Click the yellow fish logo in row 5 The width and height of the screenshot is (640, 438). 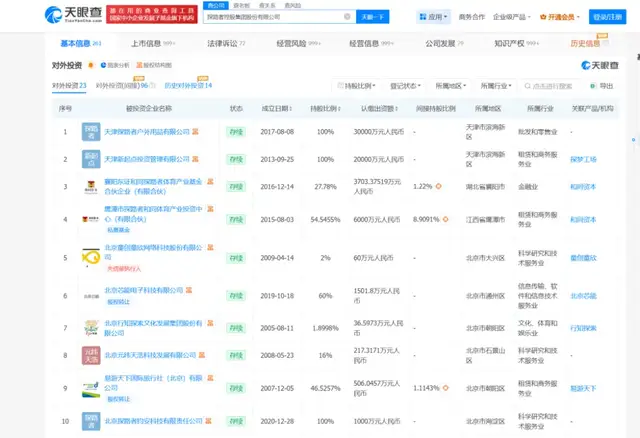point(91,258)
